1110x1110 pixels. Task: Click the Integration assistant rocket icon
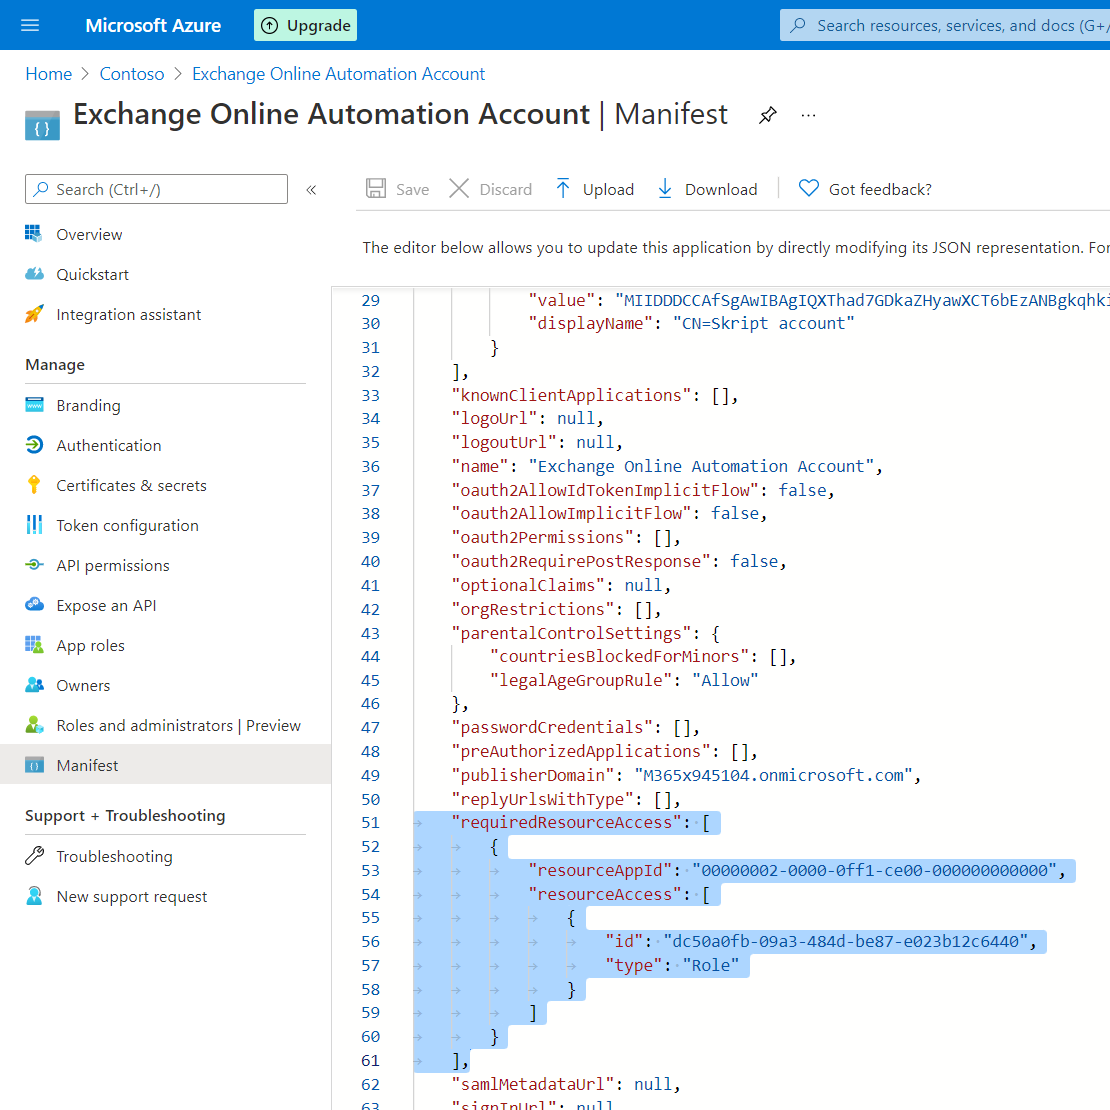pos(34,314)
